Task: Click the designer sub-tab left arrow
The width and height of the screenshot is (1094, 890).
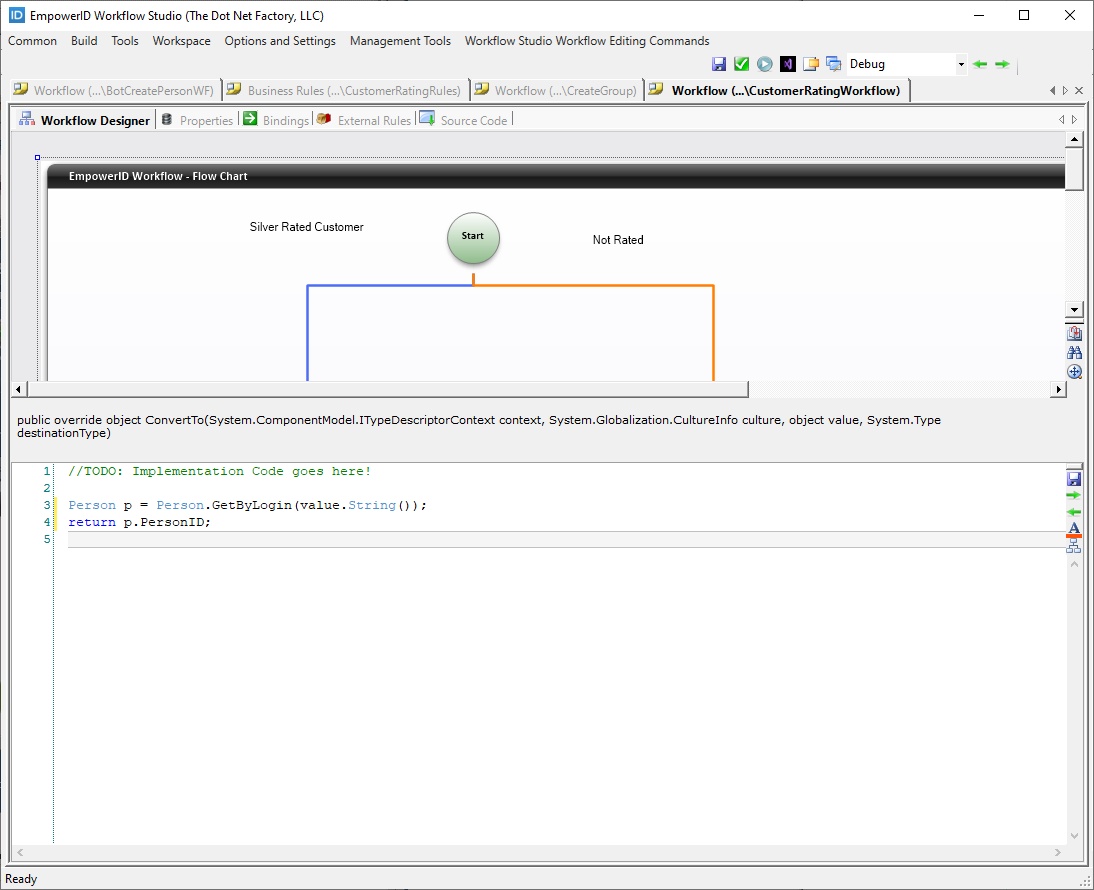Action: (1062, 120)
